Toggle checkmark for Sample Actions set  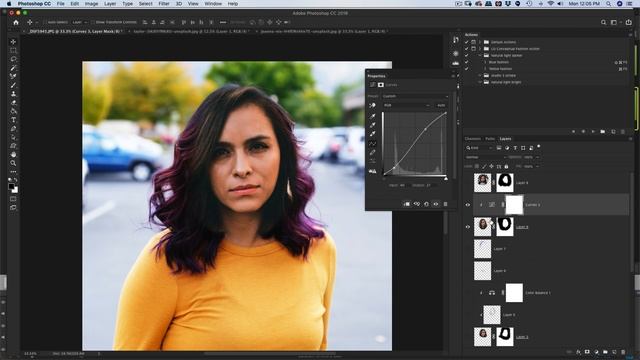pos(467,42)
